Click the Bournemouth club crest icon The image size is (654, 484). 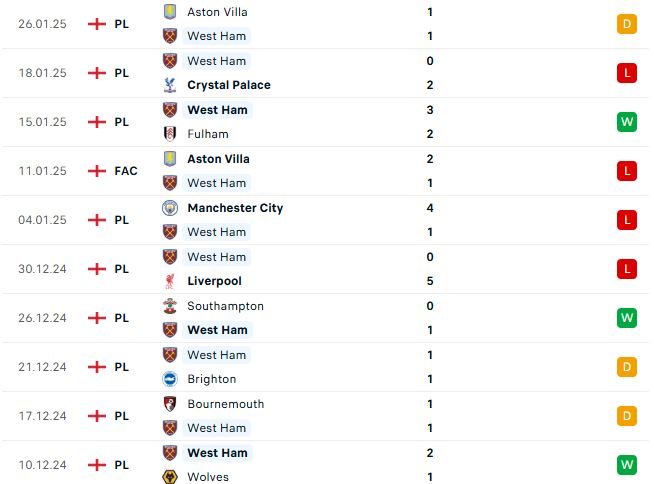coord(170,404)
